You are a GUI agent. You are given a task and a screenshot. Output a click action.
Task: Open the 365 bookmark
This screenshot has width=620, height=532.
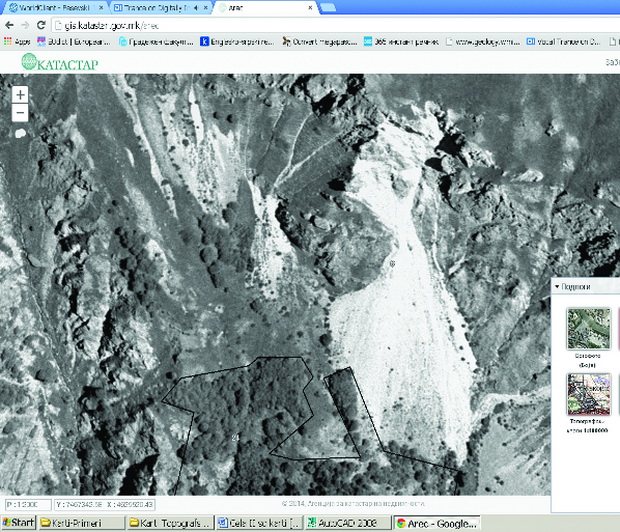[402, 42]
